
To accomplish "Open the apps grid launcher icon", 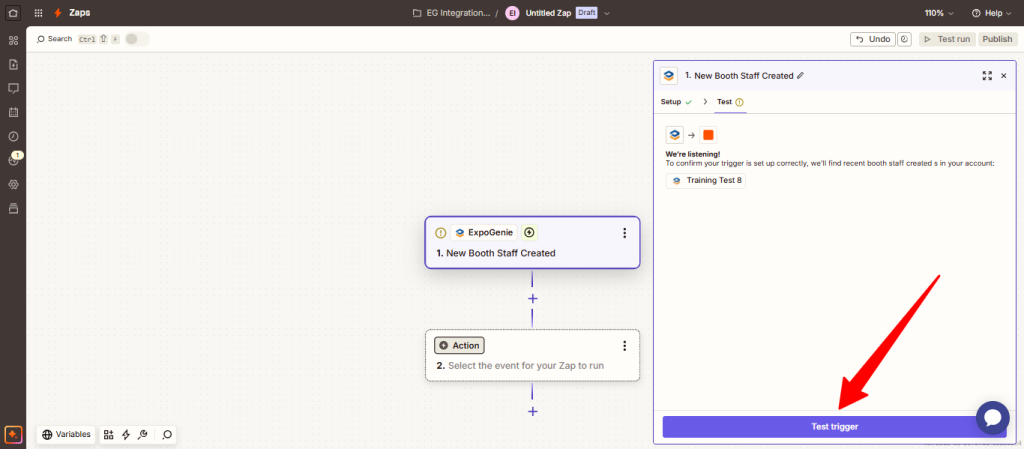I will 38,13.
